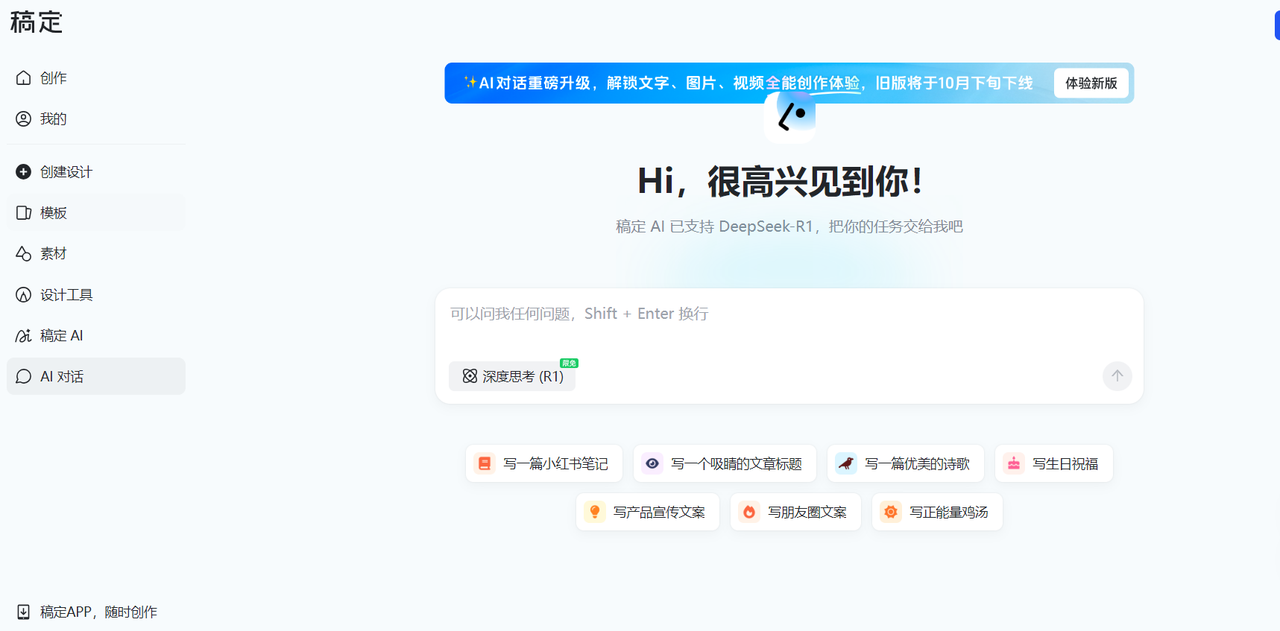Choose the 写朋友圈文案 prompt

pos(796,512)
